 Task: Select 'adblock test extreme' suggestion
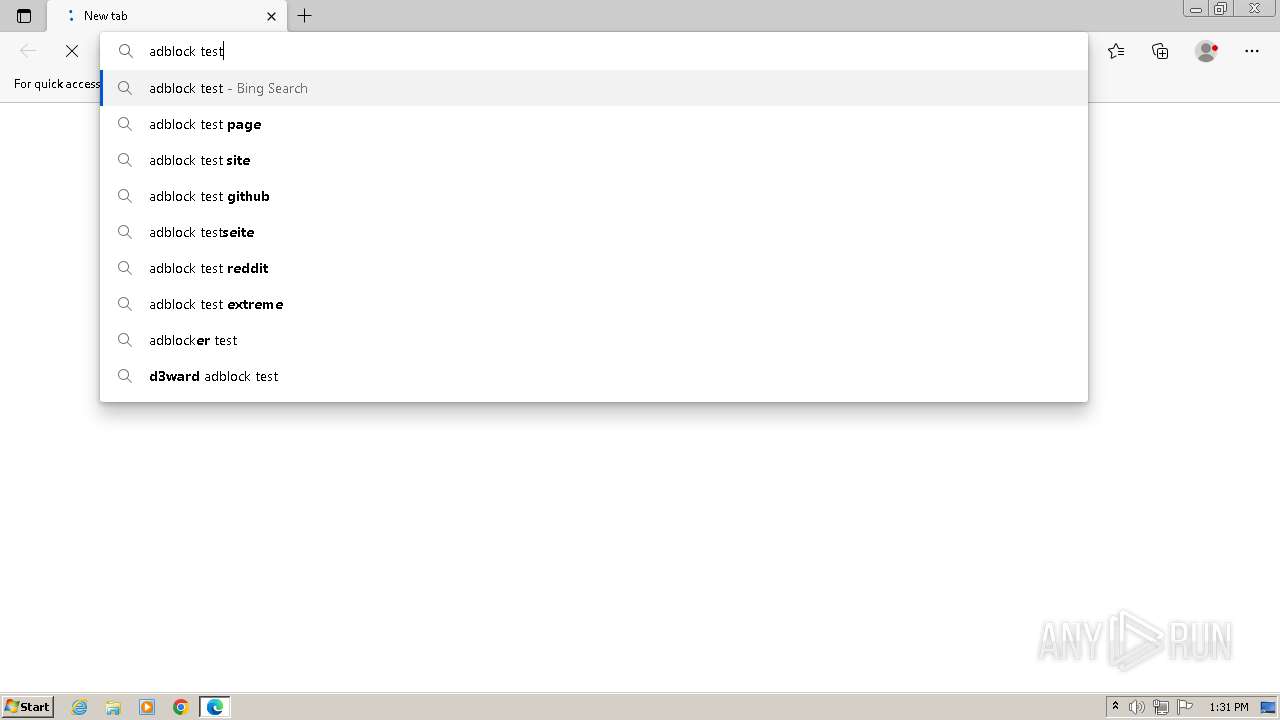(x=594, y=304)
